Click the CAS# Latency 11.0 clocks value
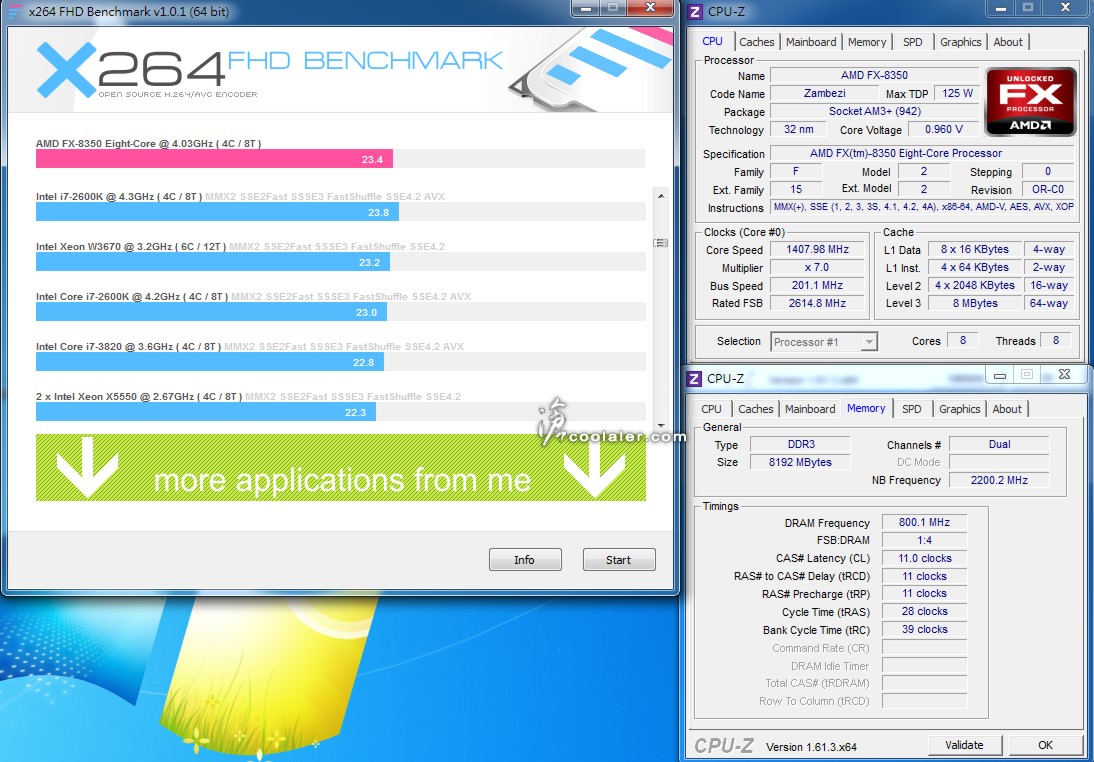Screen dimensions: 1094x762 (924, 558)
